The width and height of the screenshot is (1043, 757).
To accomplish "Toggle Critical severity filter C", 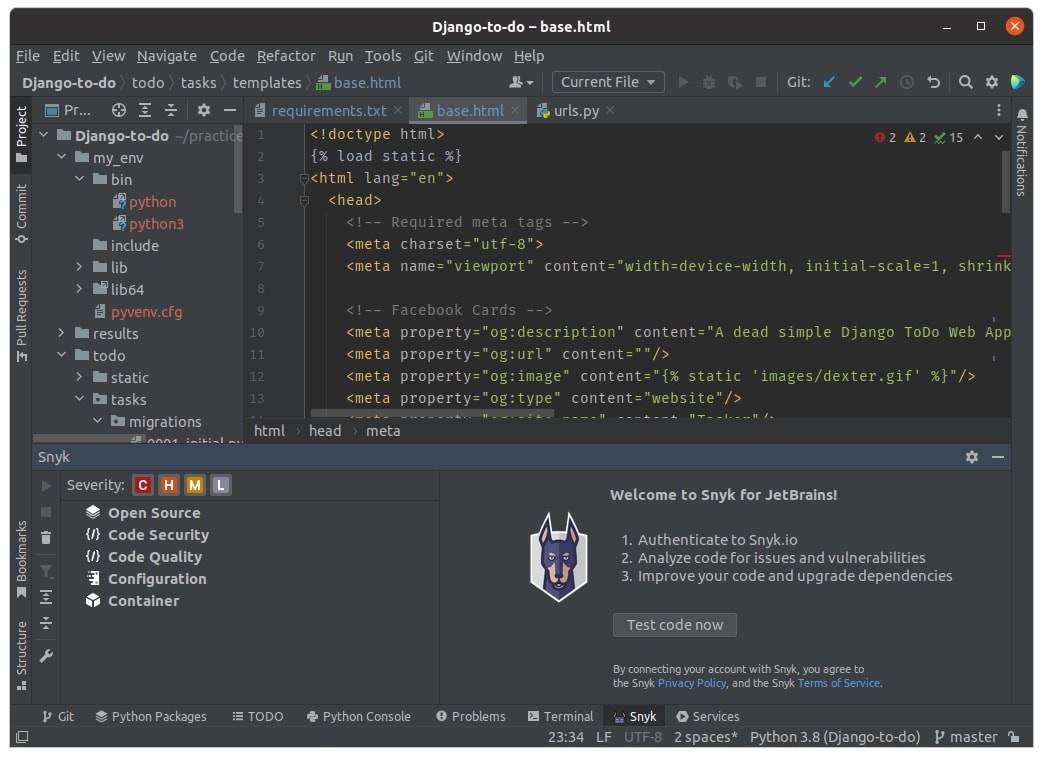I will pos(142,486).
